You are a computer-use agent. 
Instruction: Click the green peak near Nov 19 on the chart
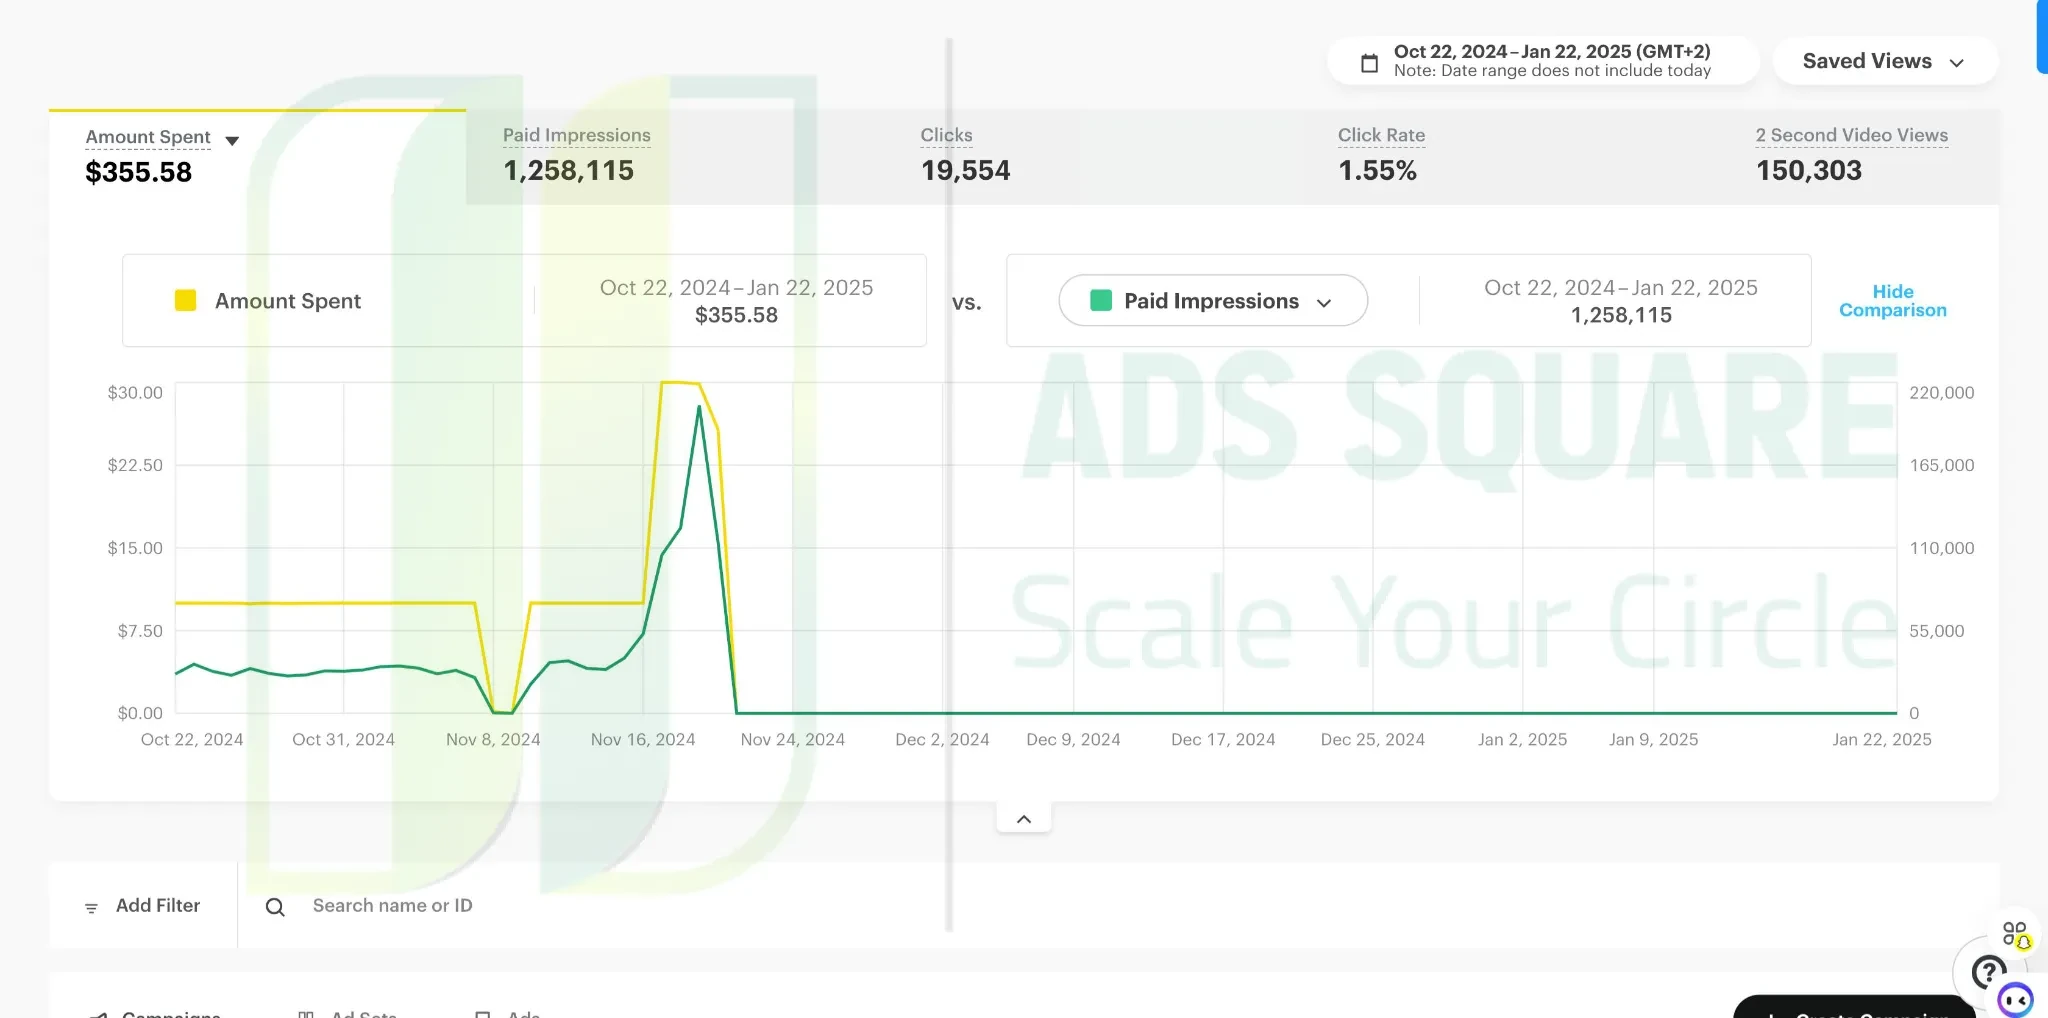pyautogui.click(x=699, y=406)
